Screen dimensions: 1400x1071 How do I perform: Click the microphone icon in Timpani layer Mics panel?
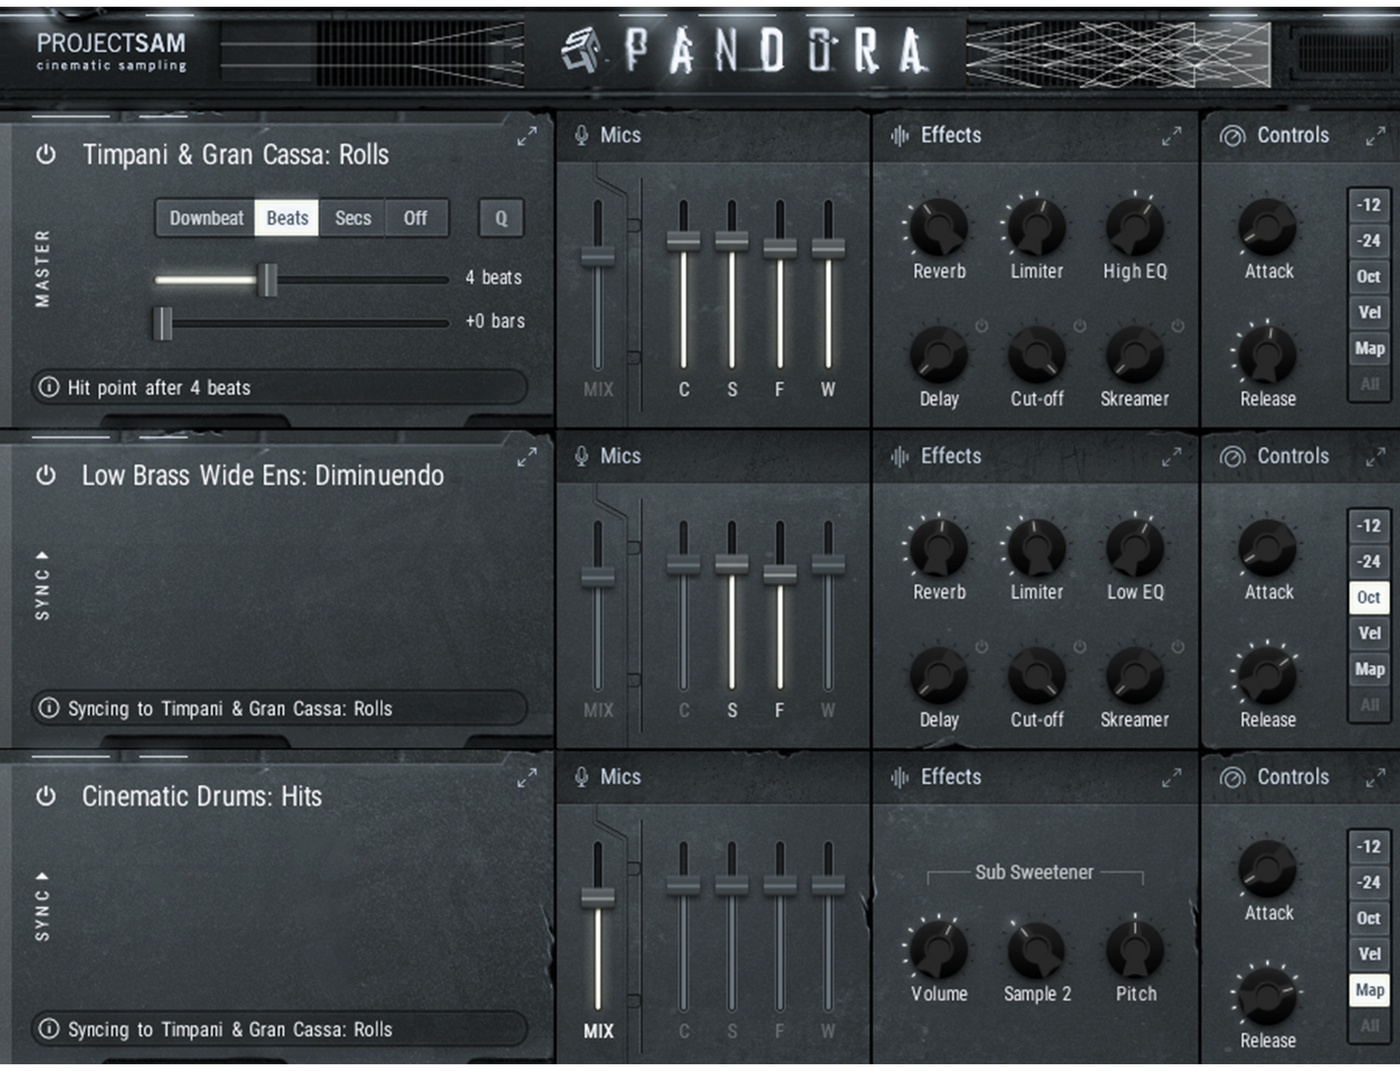(581, 135)
